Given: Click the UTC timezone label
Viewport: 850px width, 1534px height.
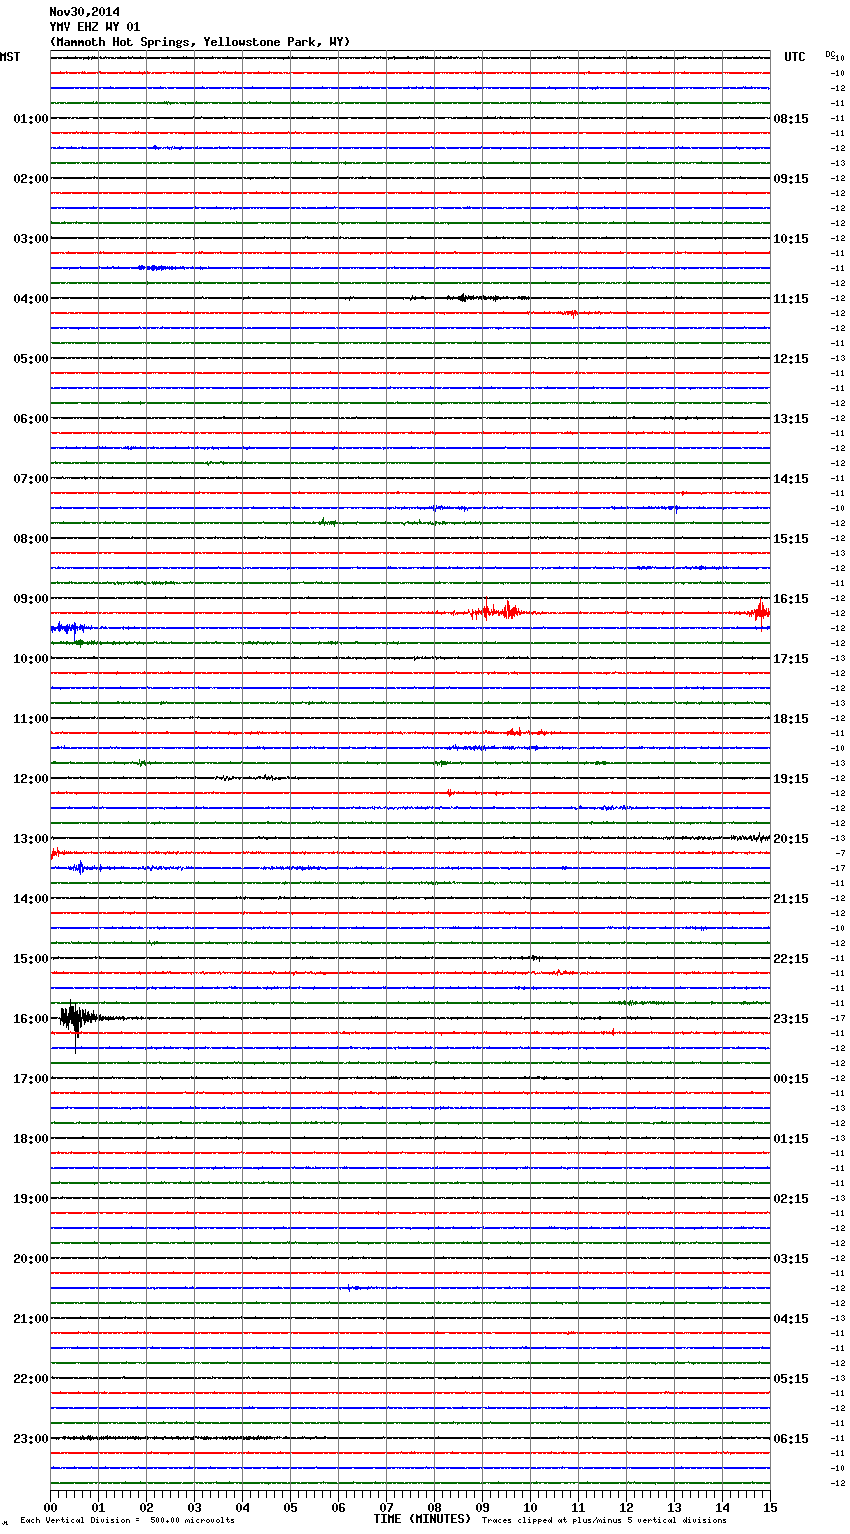Looking at the screenshot, I should (795, 57).
